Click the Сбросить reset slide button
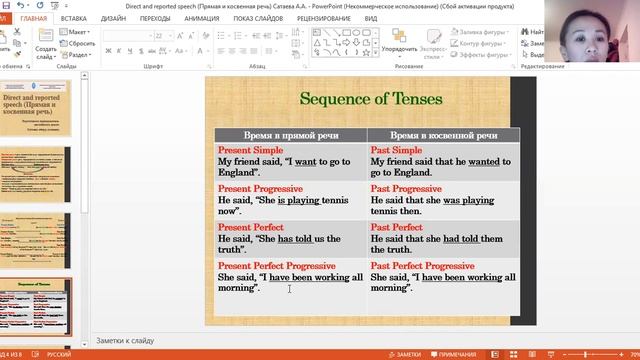 (78, 43)
